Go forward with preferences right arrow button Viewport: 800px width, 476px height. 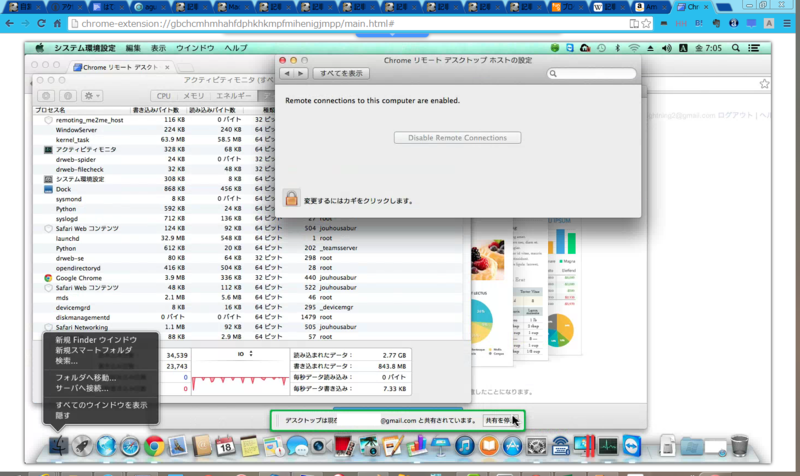300,73
